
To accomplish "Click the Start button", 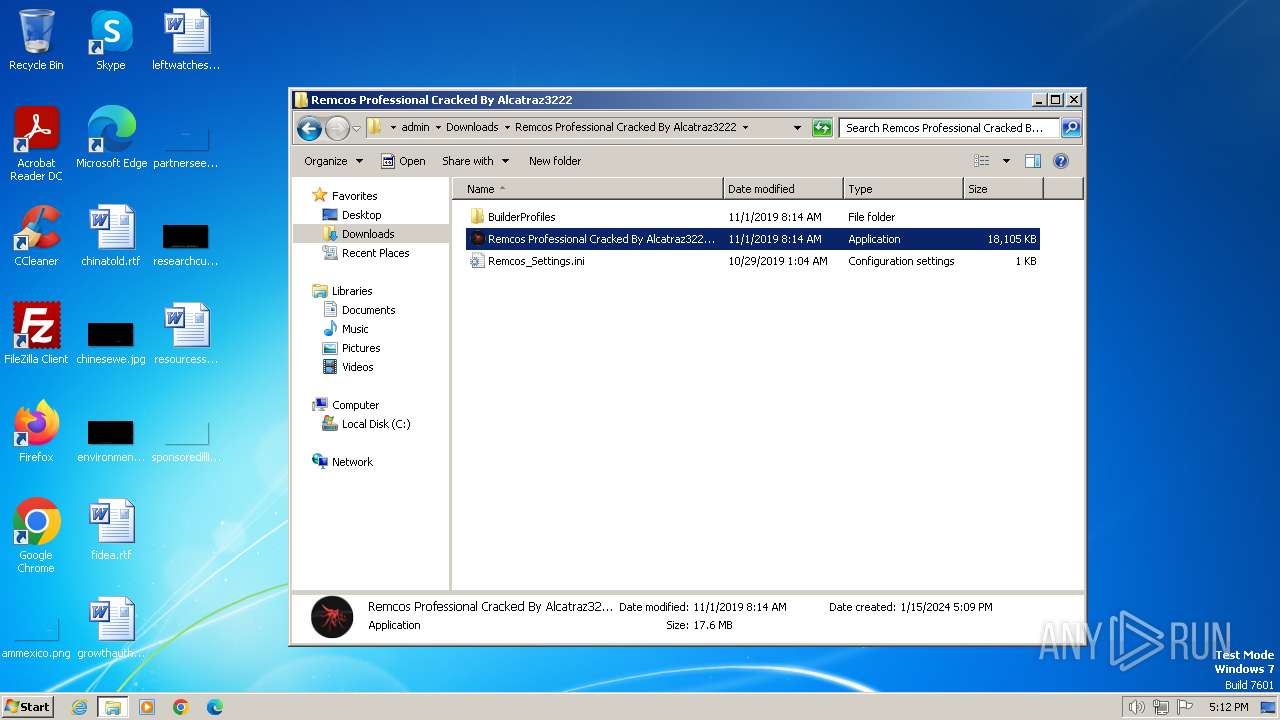I will coord(28,707).
